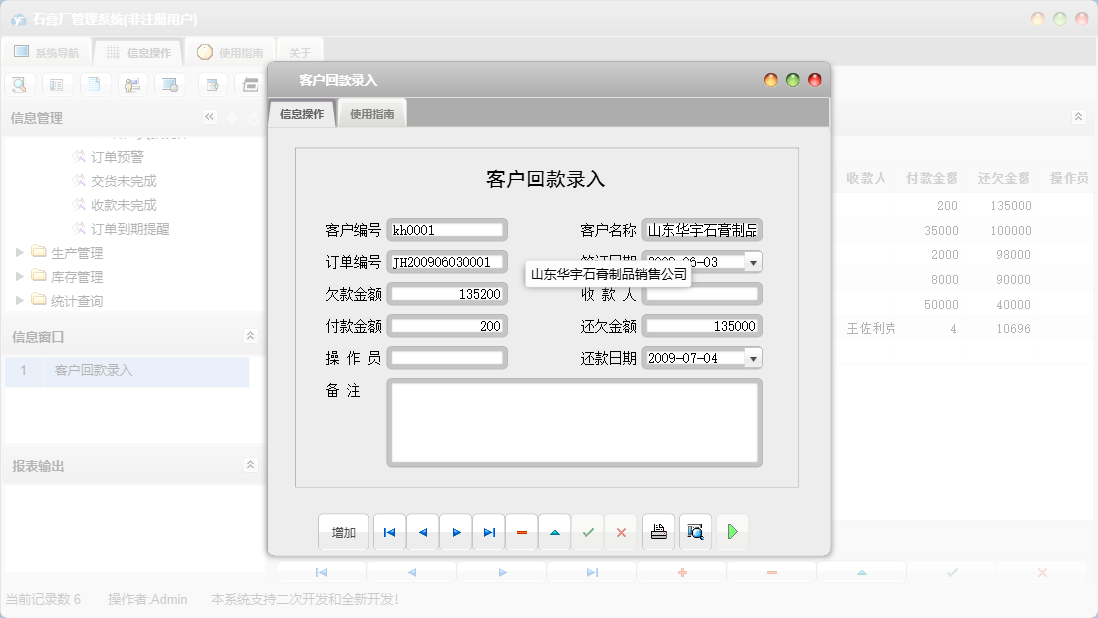Screen dimensions: 1098x618
Task: Click the previous record blue arrow
Action: pyautogui.click(x=423, y=532)
